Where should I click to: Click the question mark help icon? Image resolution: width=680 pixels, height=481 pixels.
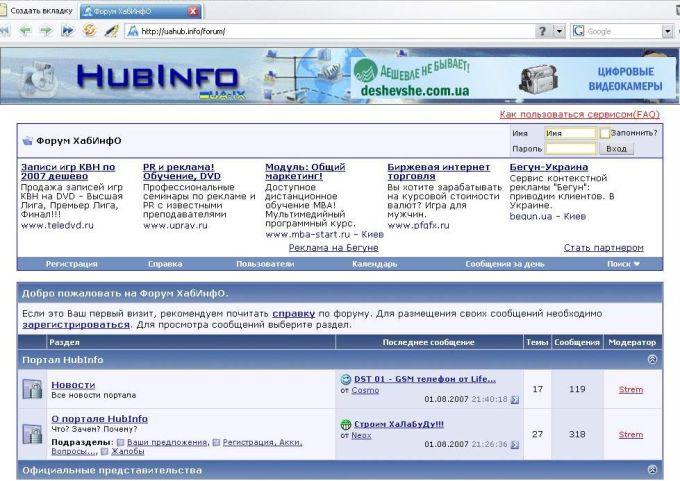tap(542, 31)
